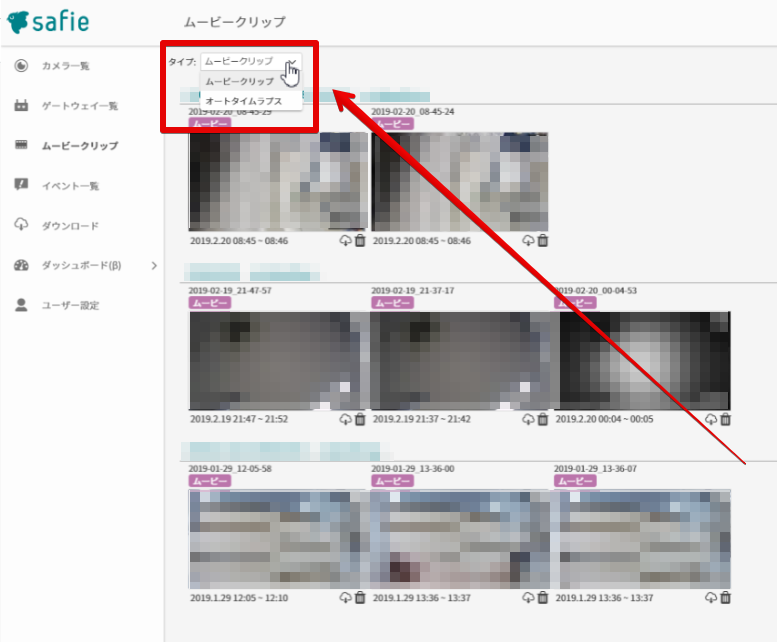Go to ユーザー設定 in sidebar
This screenshot has width=777, height=642.
pyautogui.click(x=70, y=305)
